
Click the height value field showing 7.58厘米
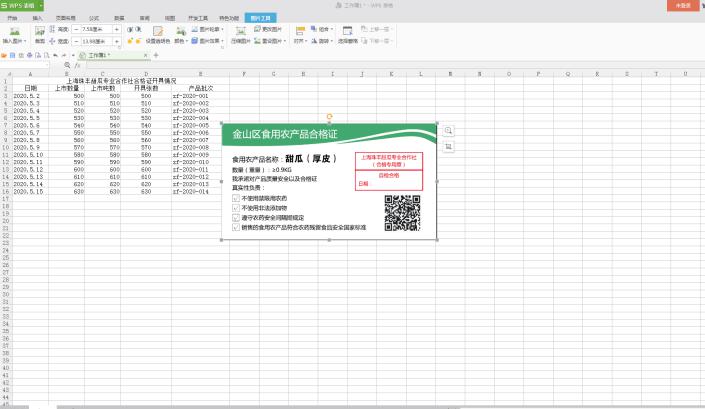(96, 29)
